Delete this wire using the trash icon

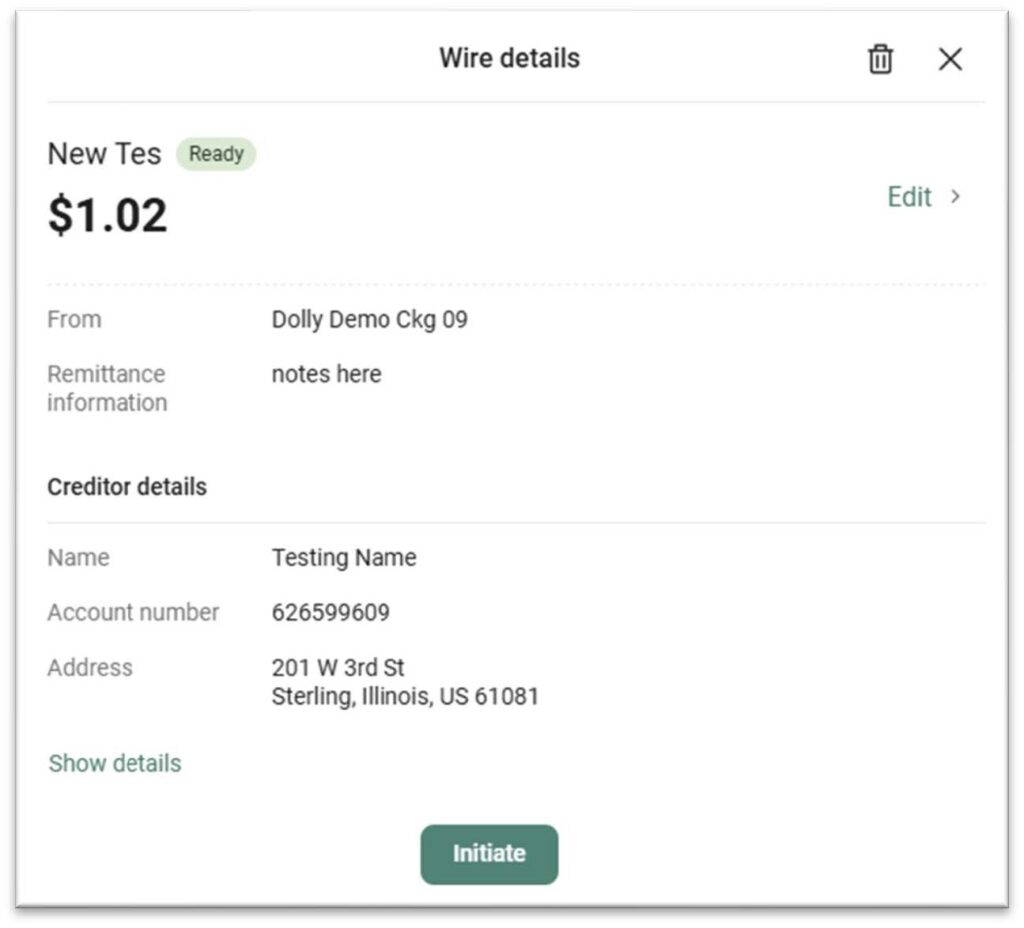(880, 59)
